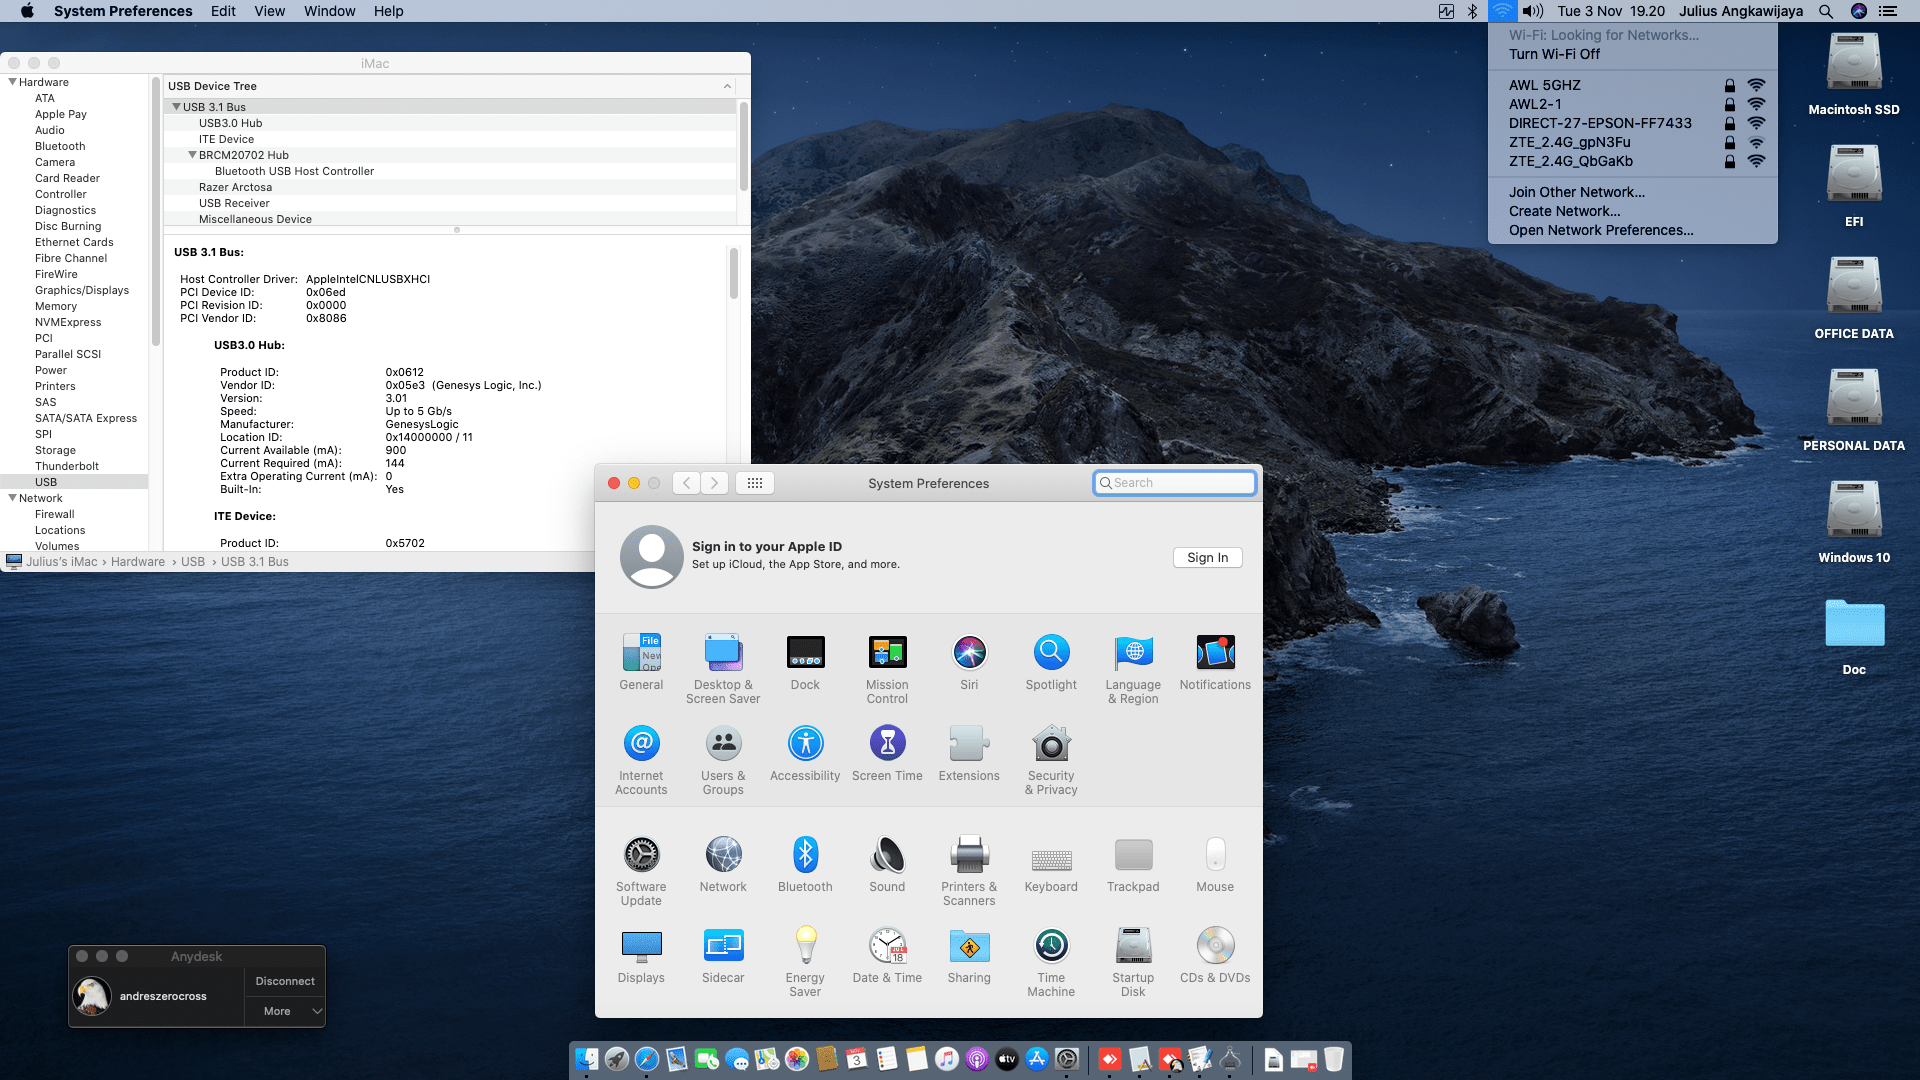Open the Siri preferences pane
Image resolution: width=1920 pixels, height=1080 pixels.
969,662
